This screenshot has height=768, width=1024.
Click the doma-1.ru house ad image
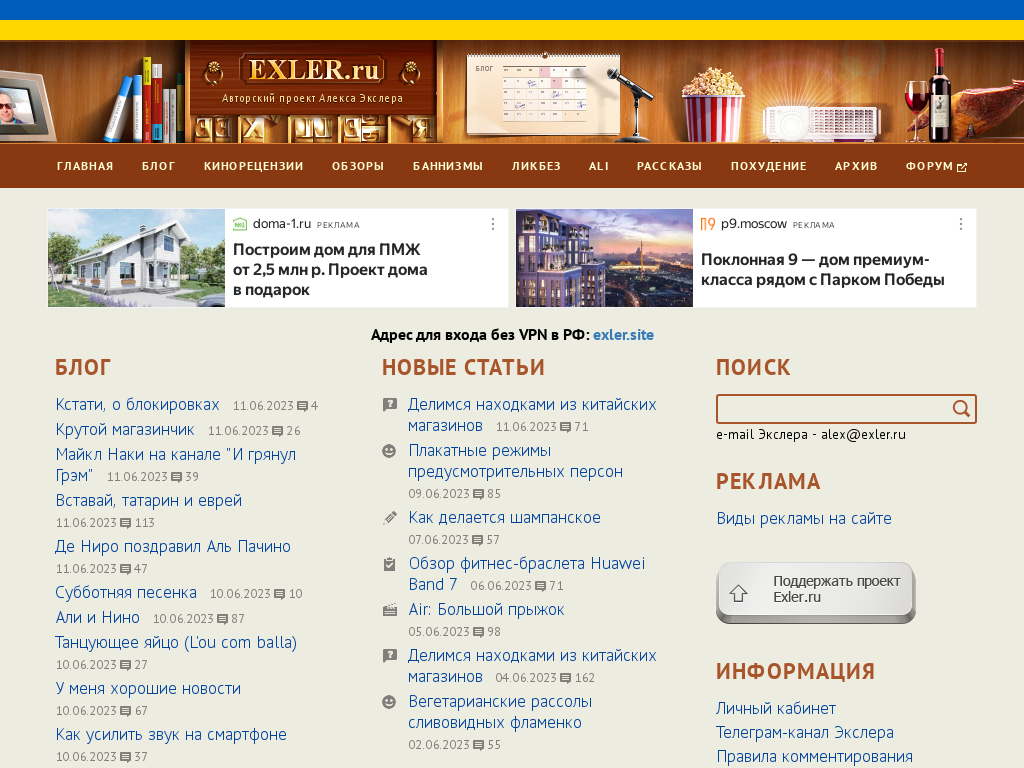[x=136, y=258]
